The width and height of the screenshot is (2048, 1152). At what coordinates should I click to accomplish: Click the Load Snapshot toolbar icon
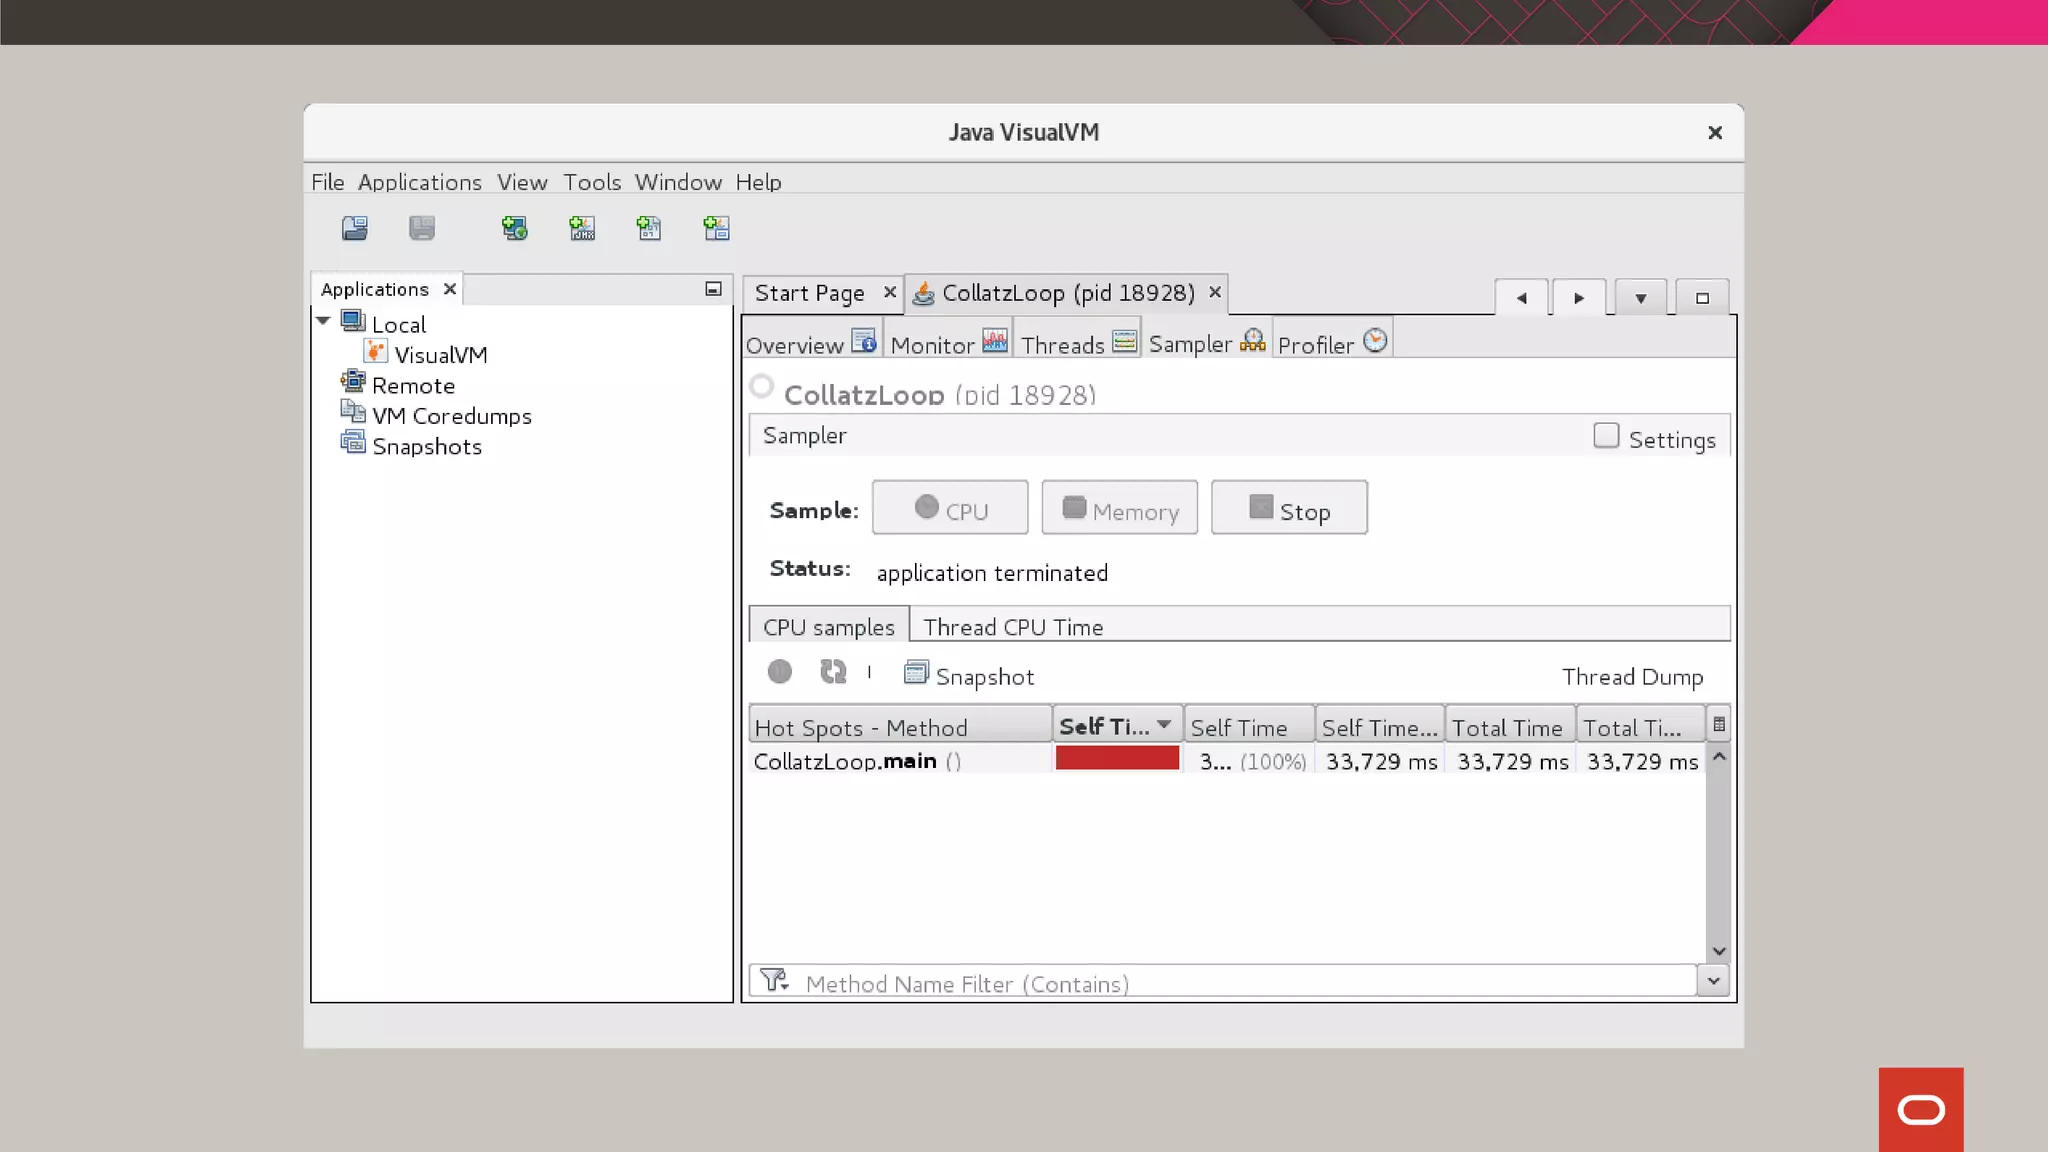355,229
